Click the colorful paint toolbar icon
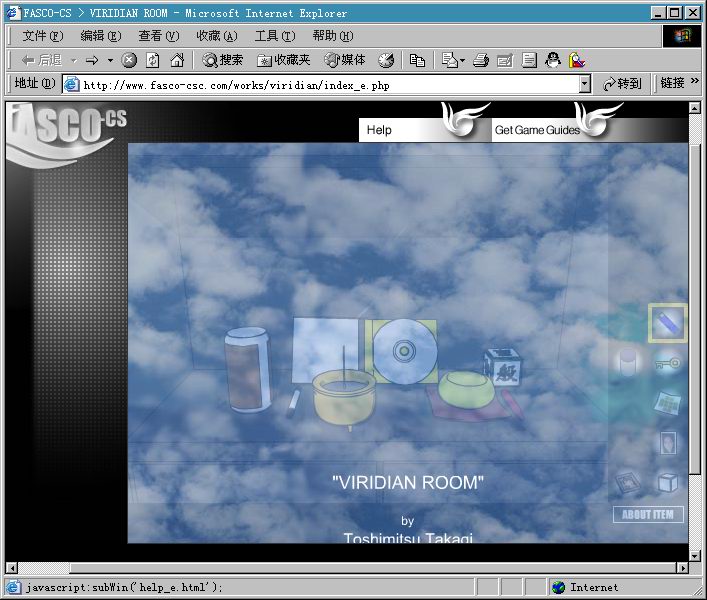This screenshot has height=600, width=707. tap(577, 60)
